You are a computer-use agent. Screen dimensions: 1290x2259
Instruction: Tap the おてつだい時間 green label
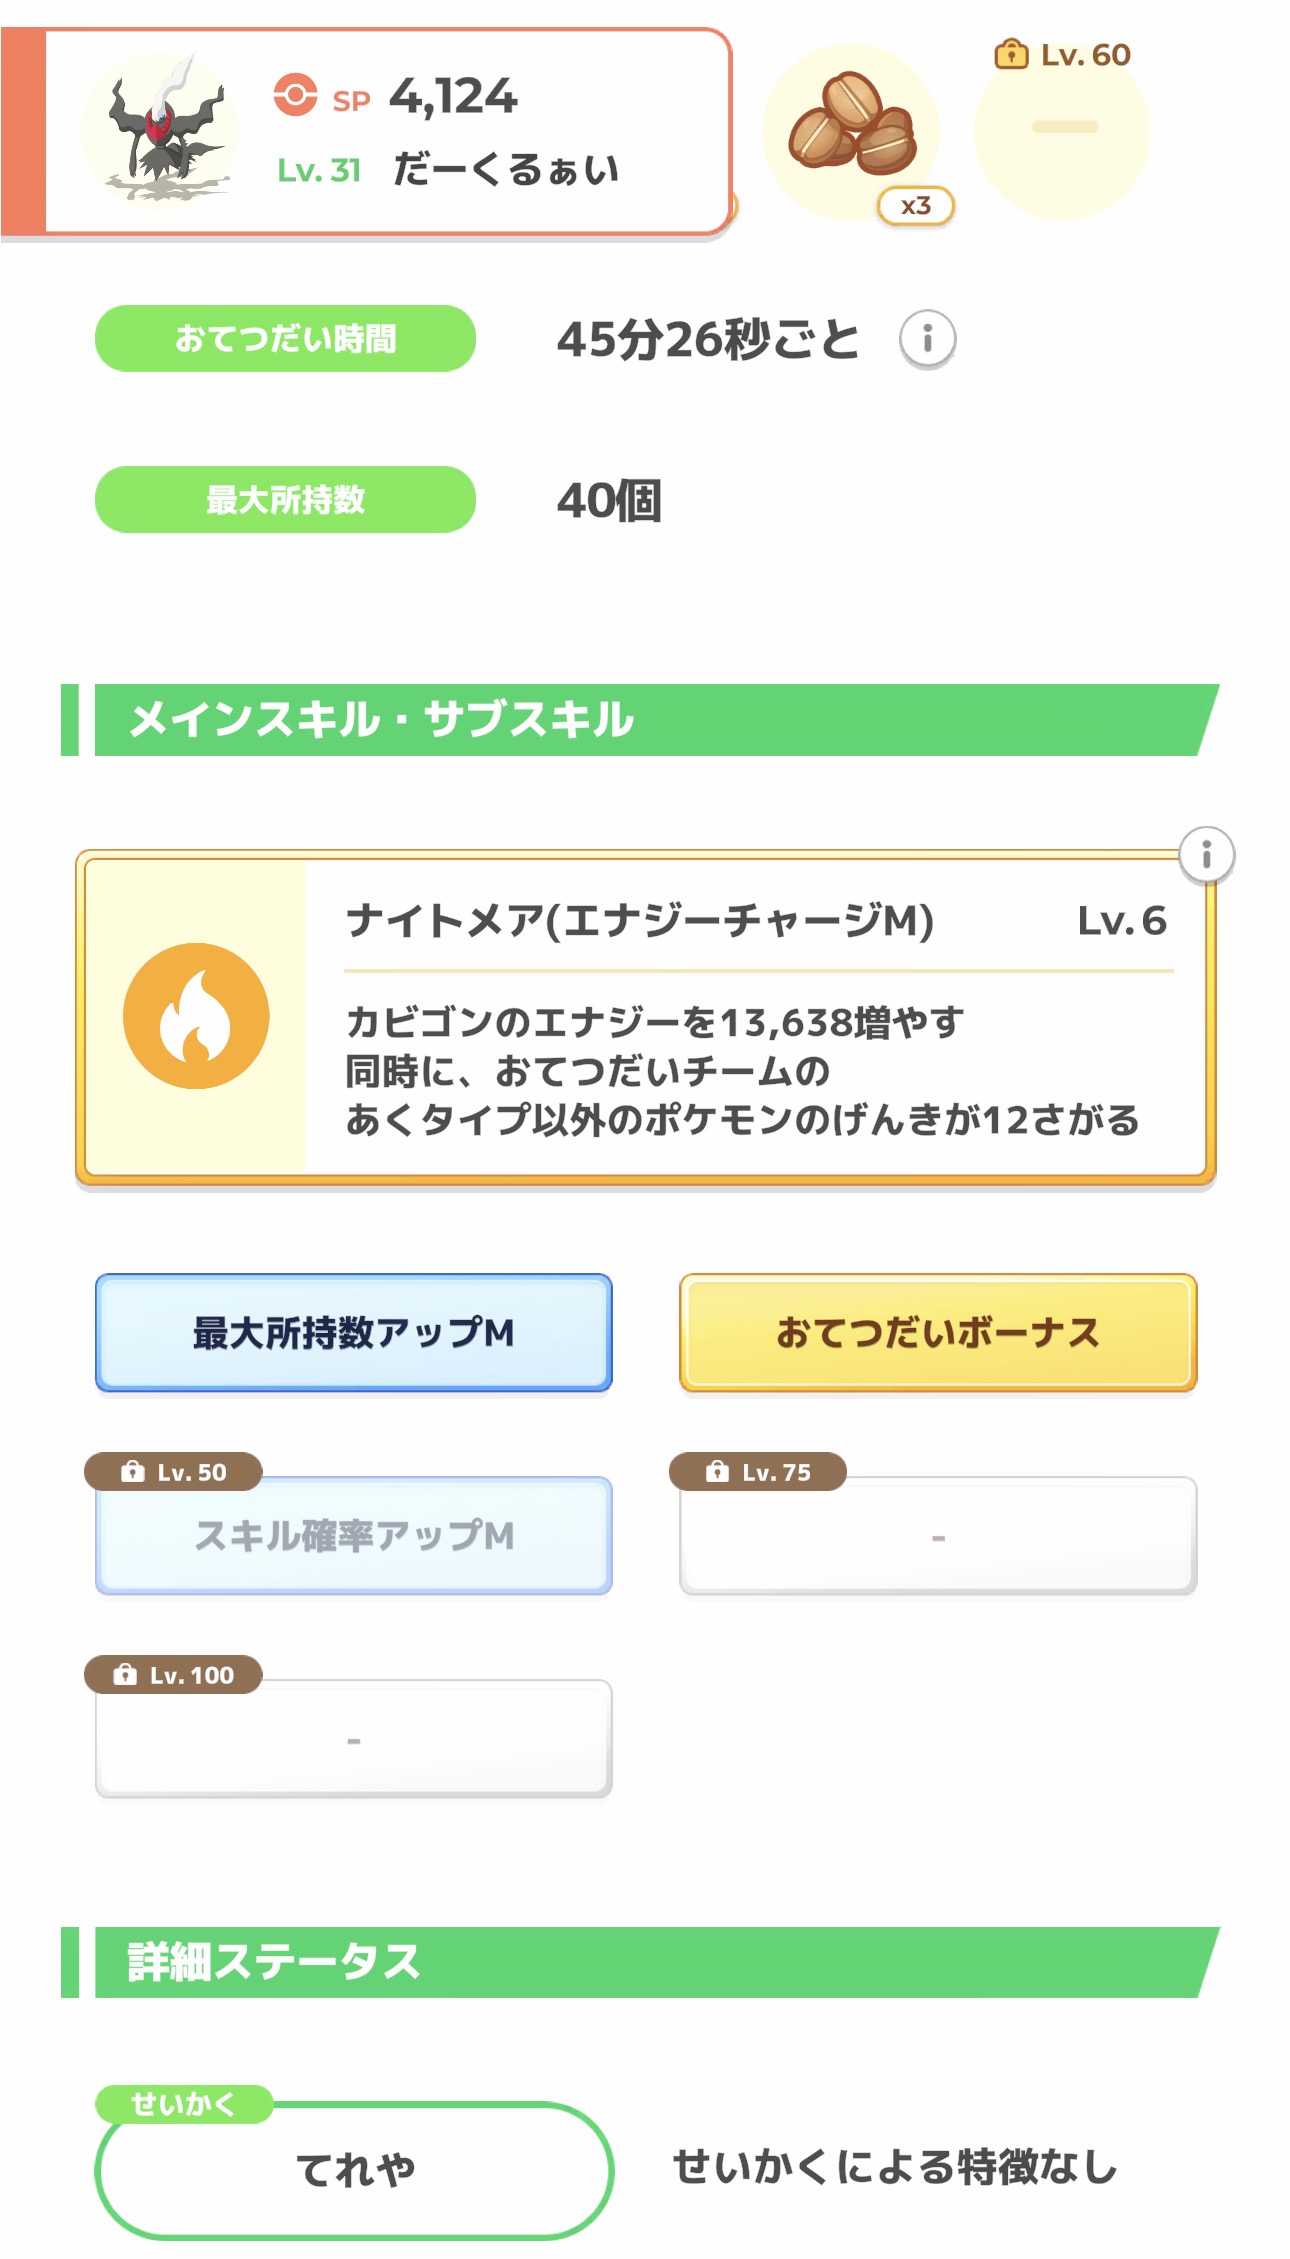(x=285, y=339)
